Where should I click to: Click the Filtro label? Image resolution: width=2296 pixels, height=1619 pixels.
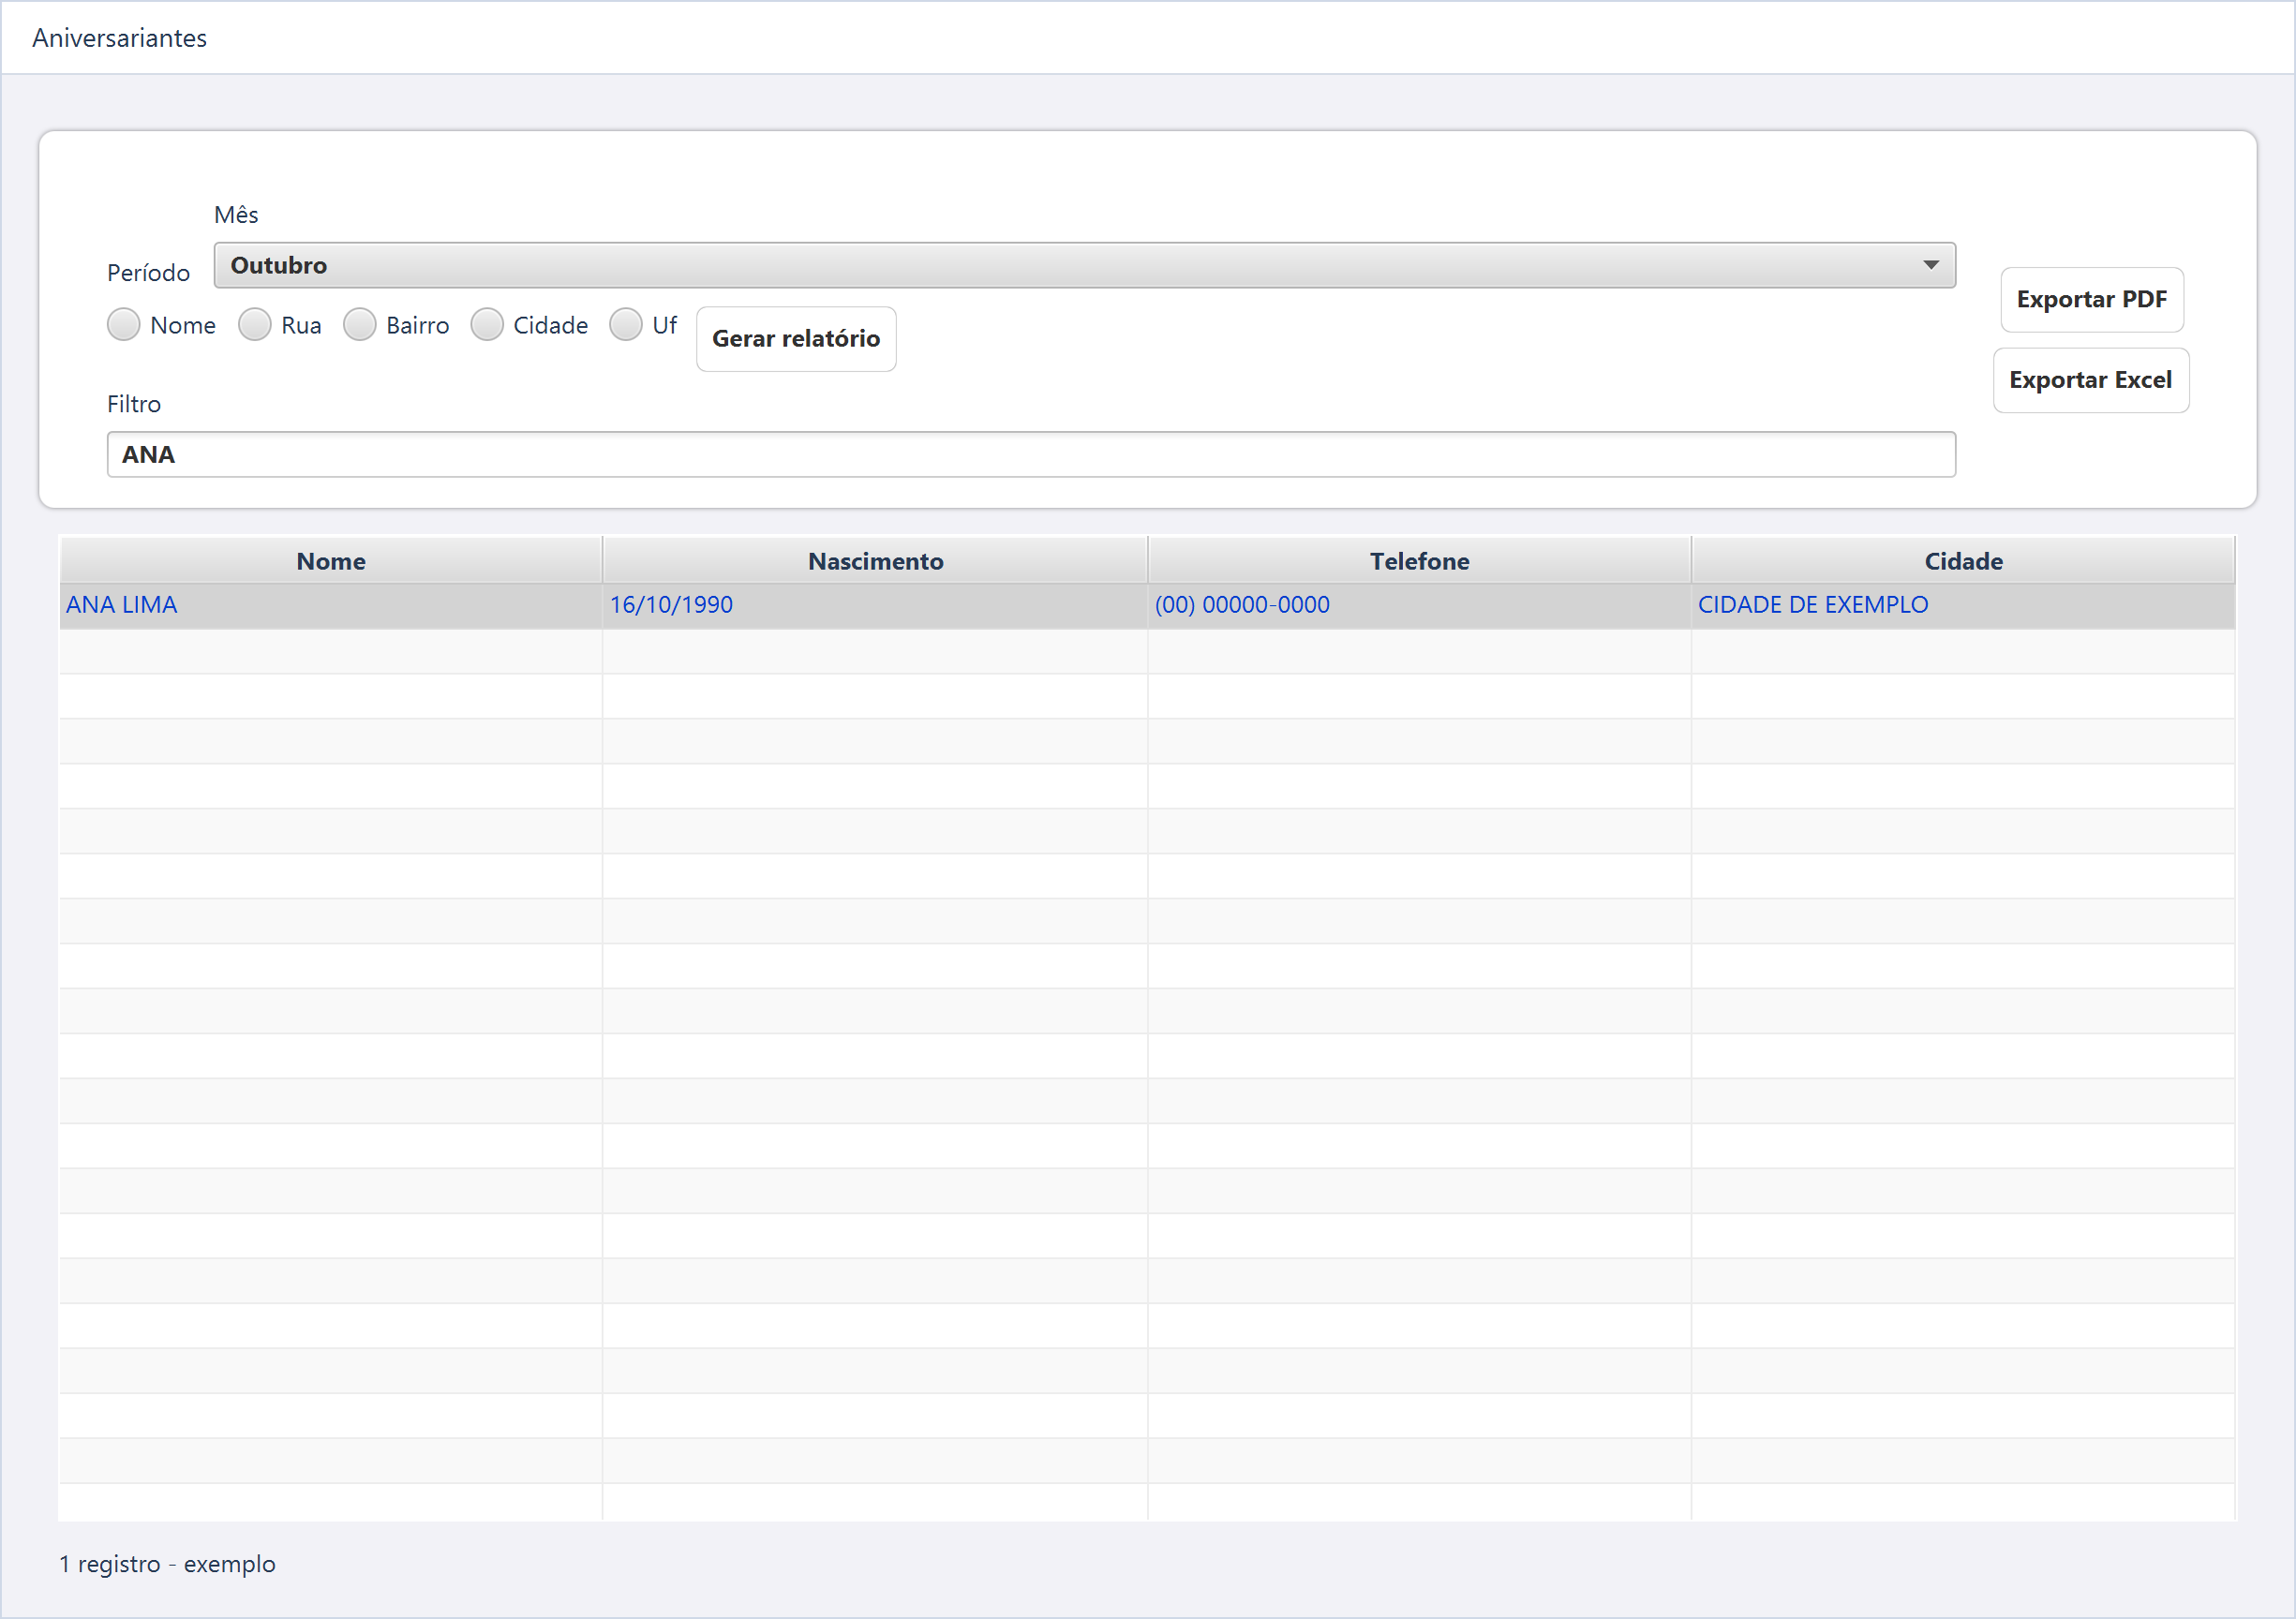tap(134, 404)
